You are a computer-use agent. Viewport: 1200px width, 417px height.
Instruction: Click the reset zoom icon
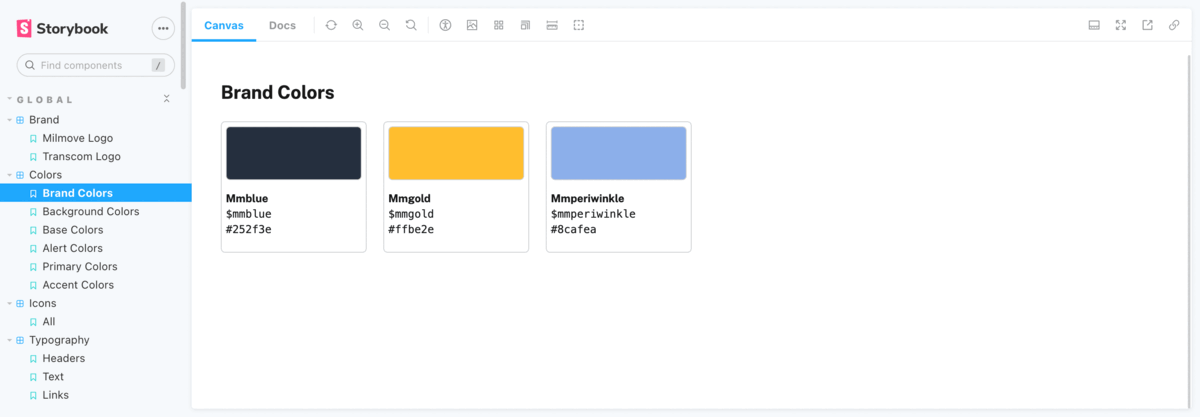[x=411, y=25]
